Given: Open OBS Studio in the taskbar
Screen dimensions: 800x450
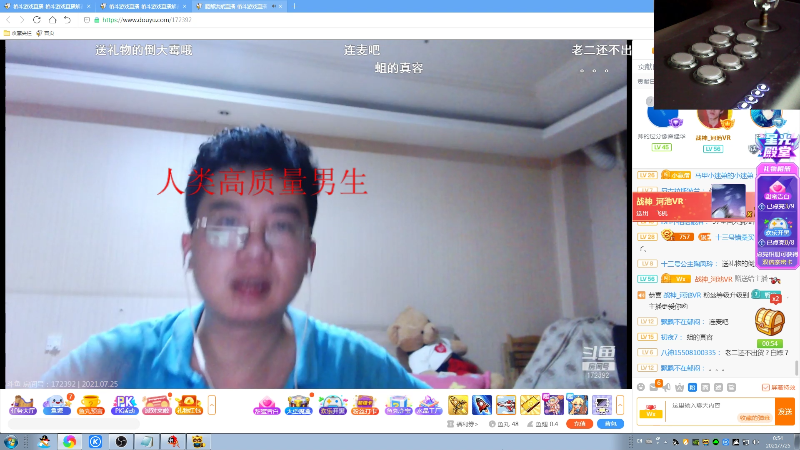Looking at the screenshot, I should coord(121,441).
